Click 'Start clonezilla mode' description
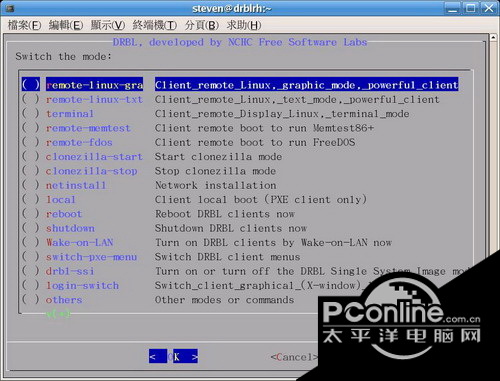The width and height of the screenshot is (500, 381). click(x=218, y=156)
